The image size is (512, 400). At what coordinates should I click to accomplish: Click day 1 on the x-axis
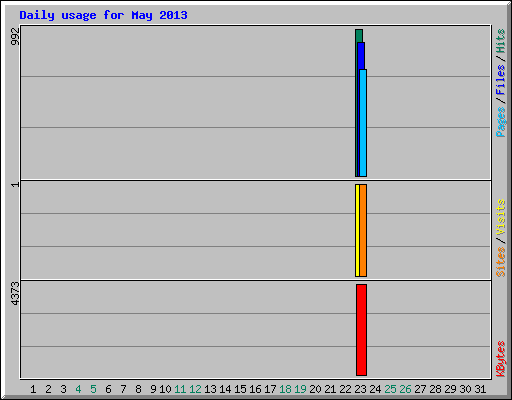(x=33, y=389)
